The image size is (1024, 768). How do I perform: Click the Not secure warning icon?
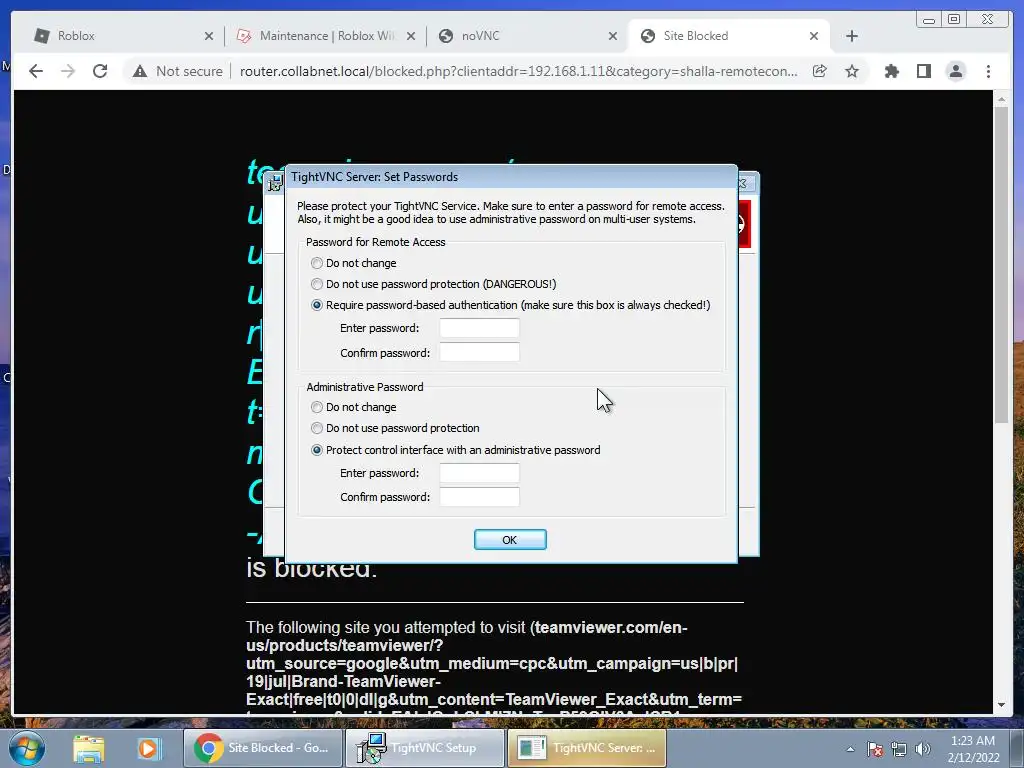[x=140, y=71]
